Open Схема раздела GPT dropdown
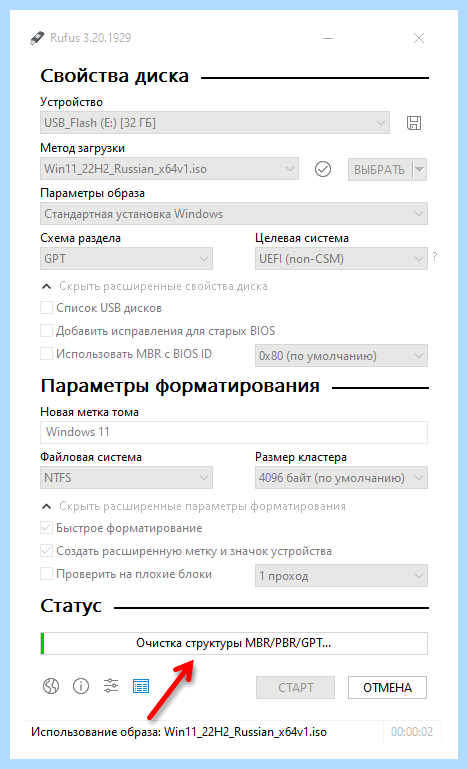468x769 pixels. [x=126, y=258]
